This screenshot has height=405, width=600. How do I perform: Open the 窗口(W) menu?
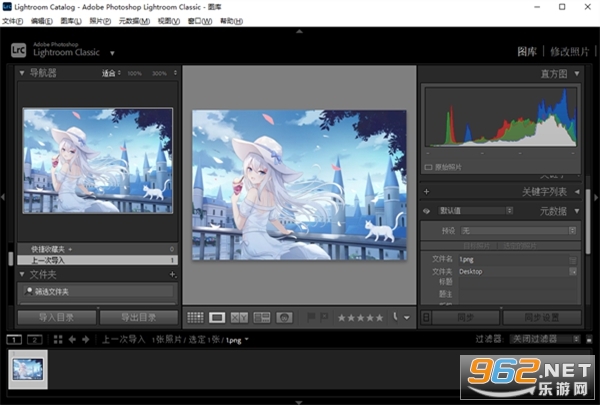200,21
